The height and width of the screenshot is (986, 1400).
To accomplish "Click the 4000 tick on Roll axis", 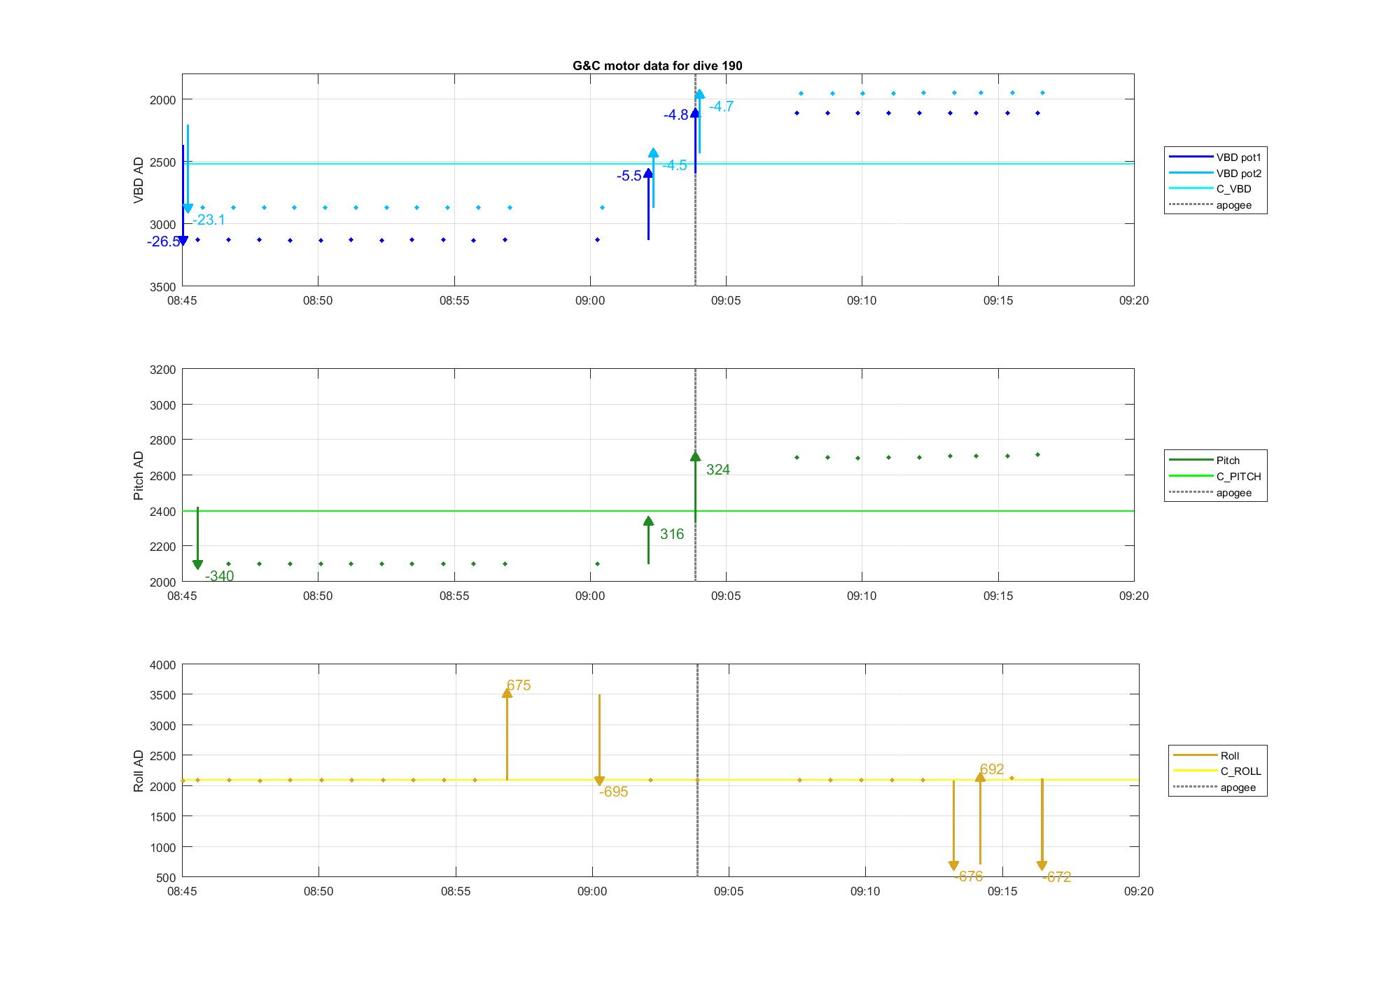I will pos(163,665).
